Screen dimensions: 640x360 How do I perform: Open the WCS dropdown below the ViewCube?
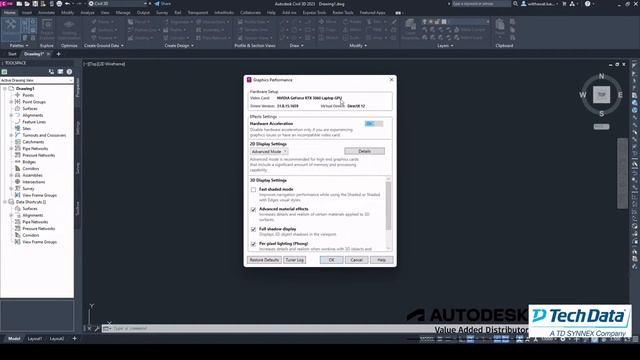(602, 127)
